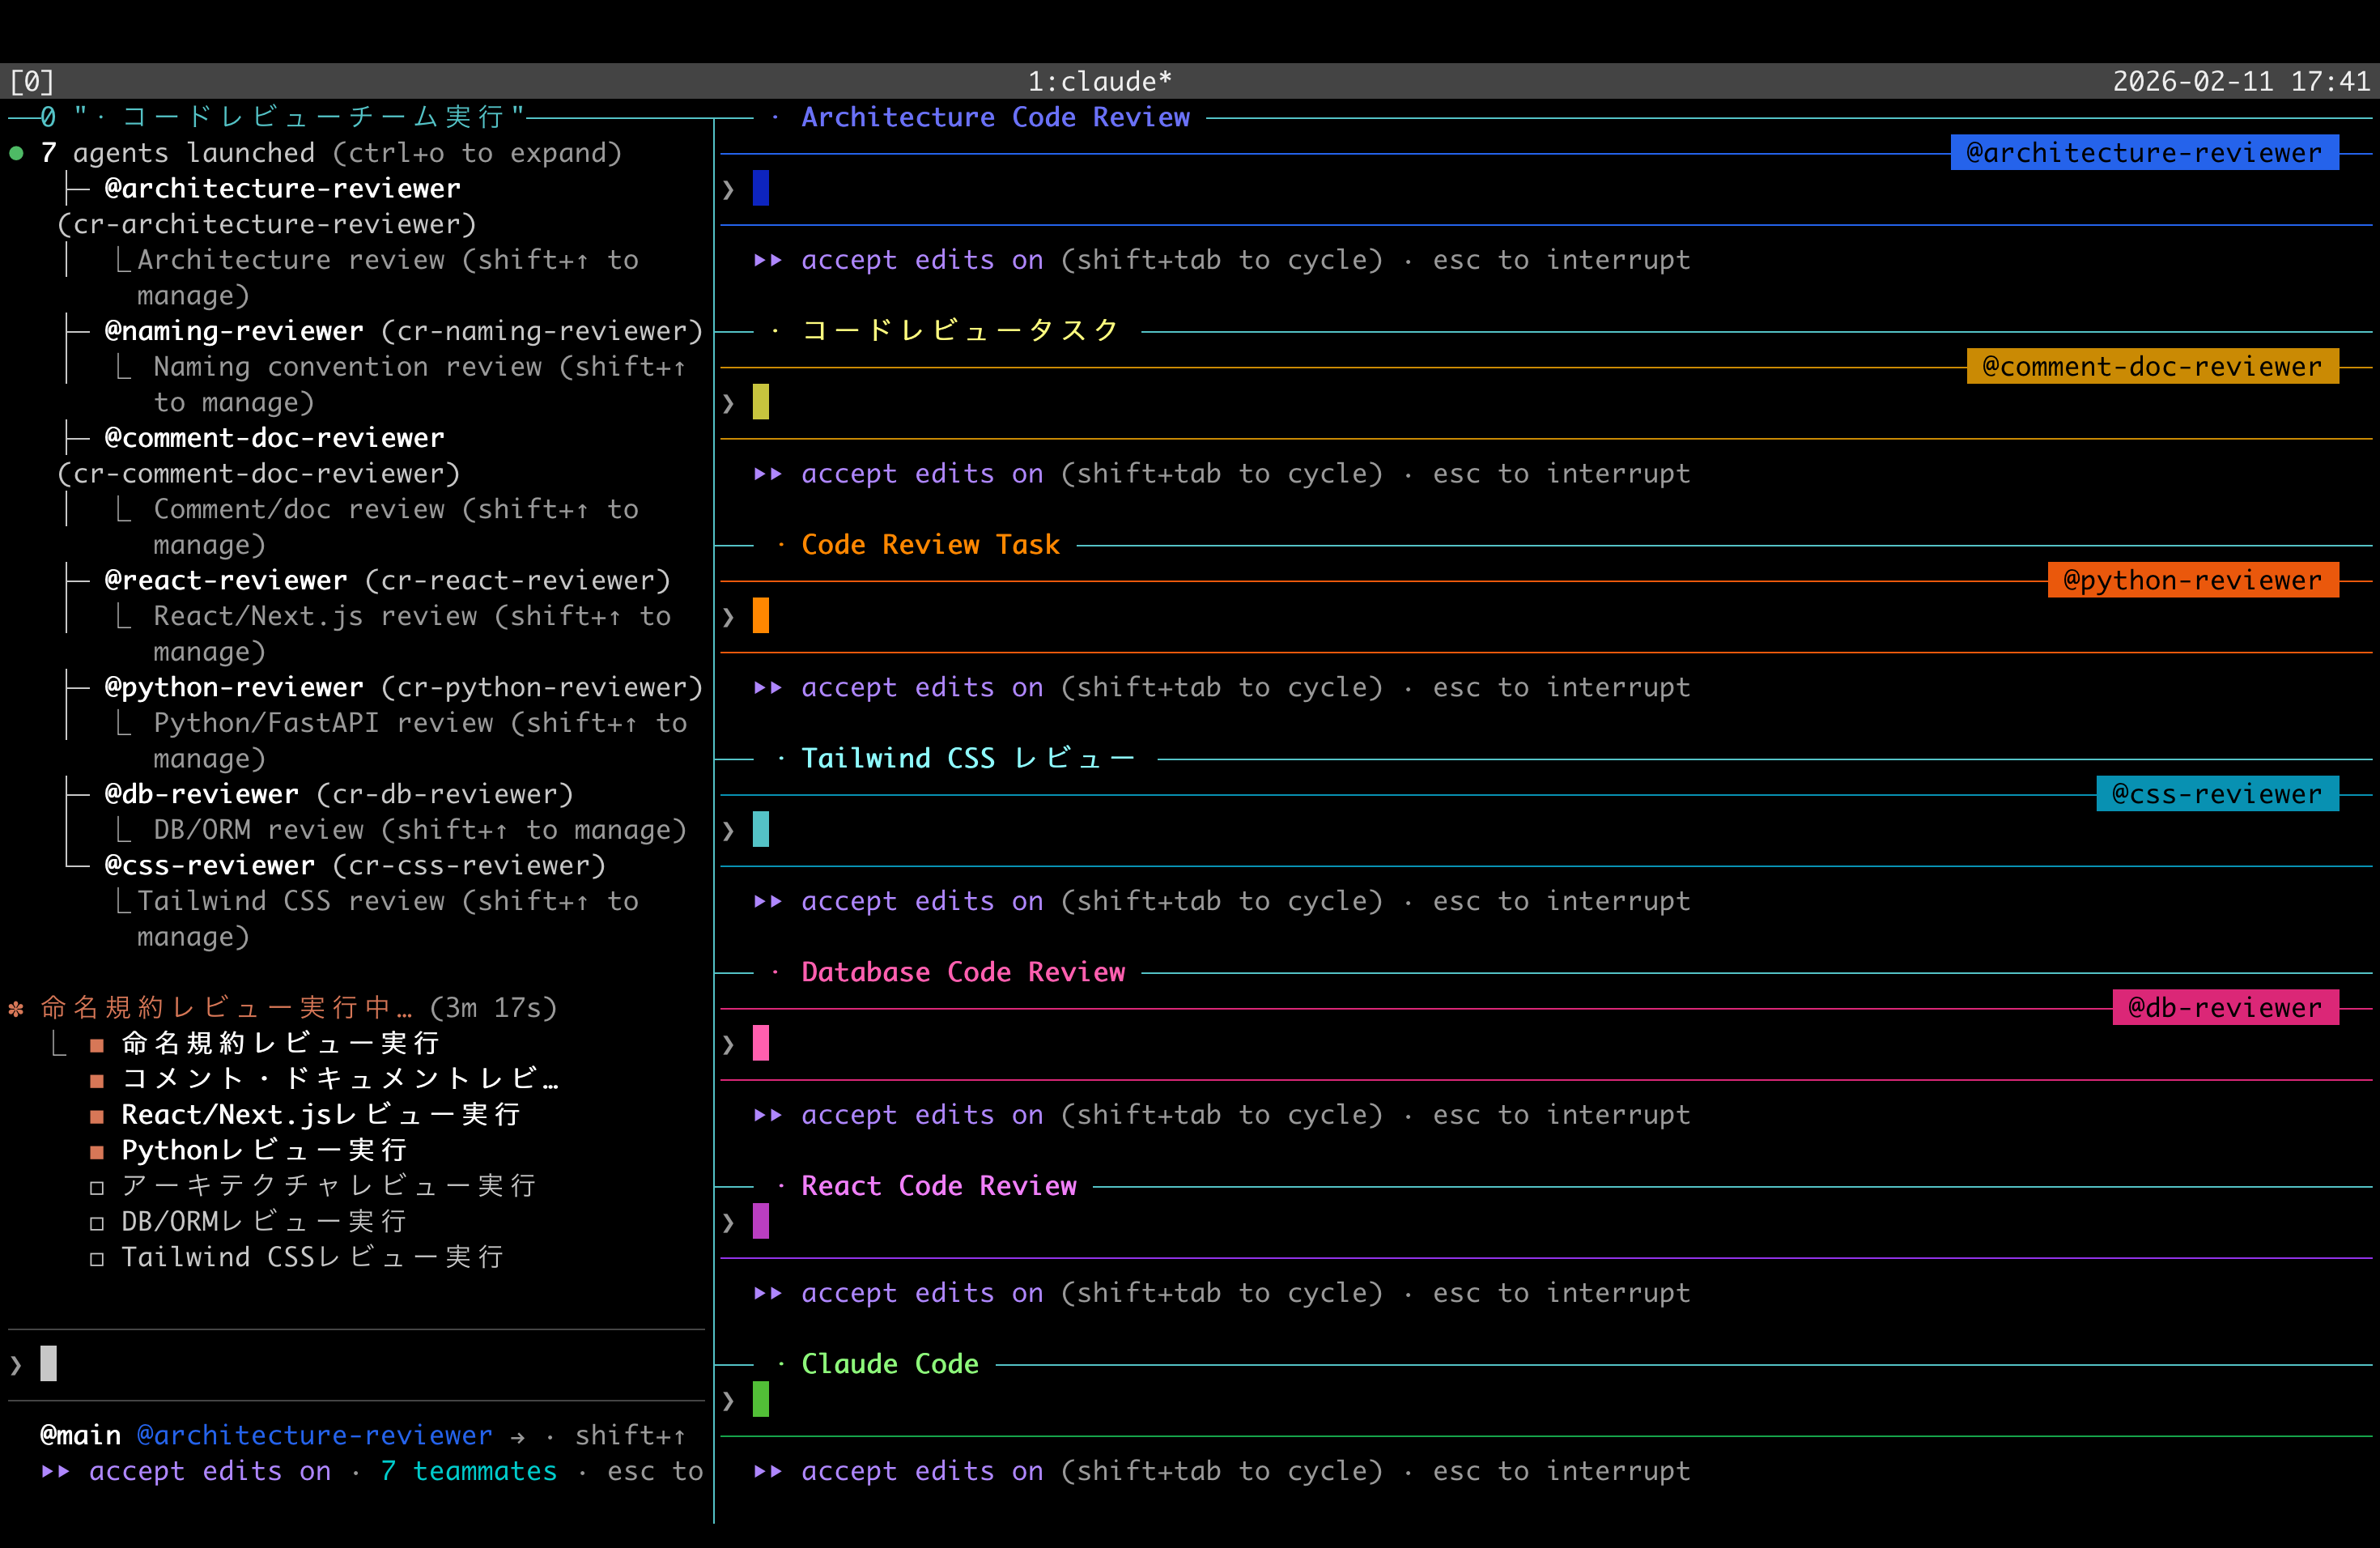Toggle the Tailwind CSSレビュー実行 task checkbox

(x=97, y=1259)
